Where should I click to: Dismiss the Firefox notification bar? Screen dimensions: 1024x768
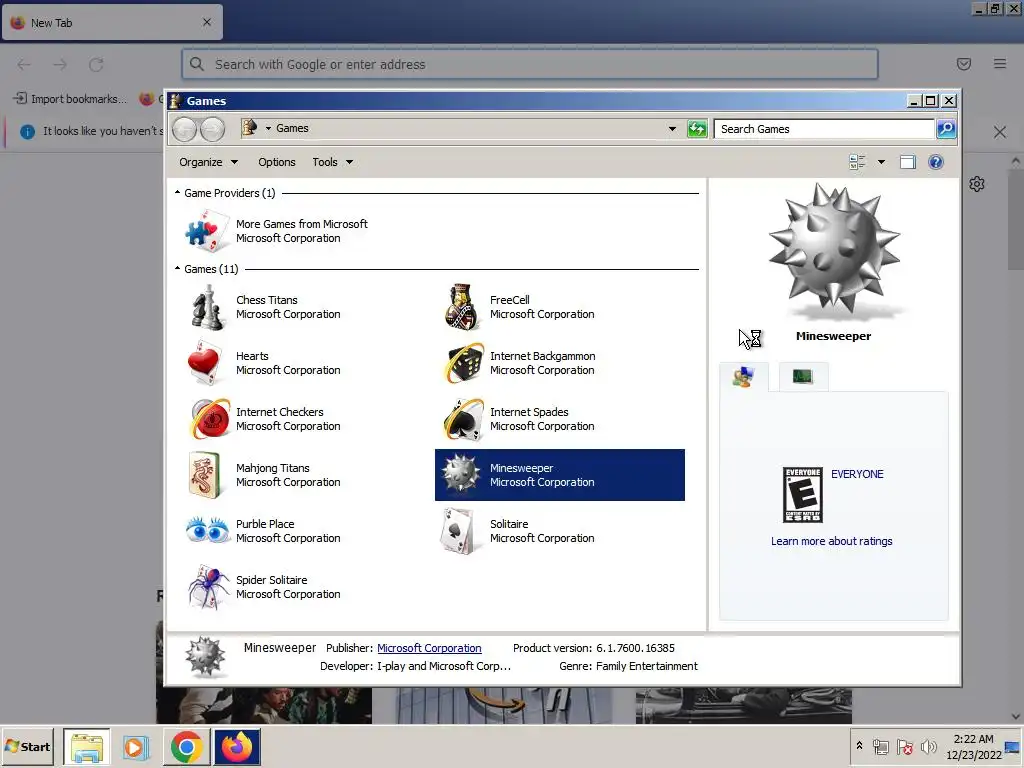(x=999, y=132)
